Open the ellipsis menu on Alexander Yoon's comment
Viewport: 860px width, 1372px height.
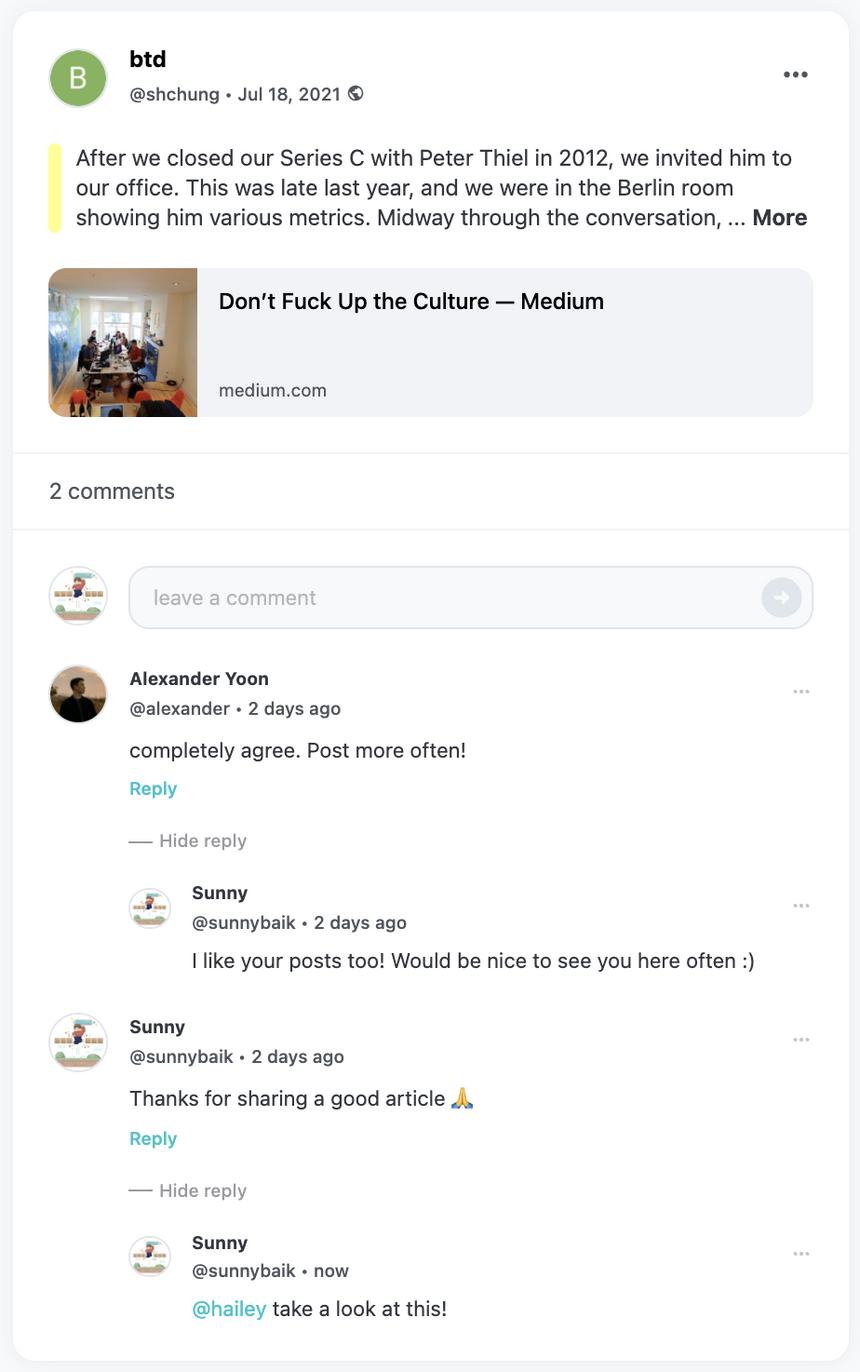[800, 691]
